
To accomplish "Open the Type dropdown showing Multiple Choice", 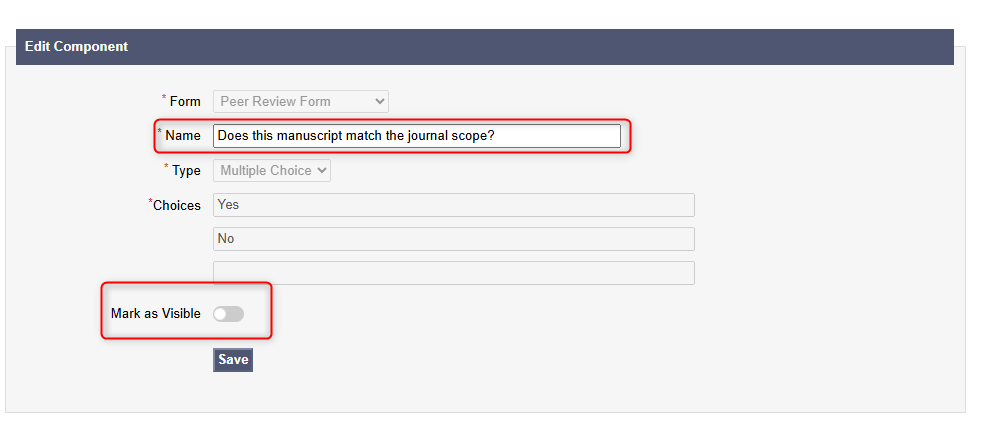I will coord(271,171).
